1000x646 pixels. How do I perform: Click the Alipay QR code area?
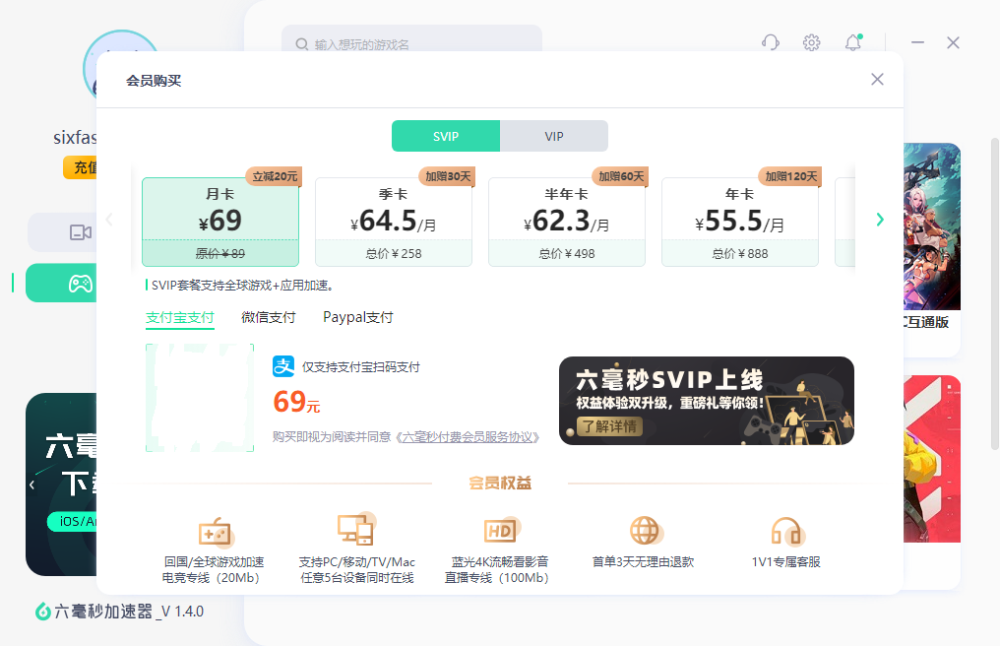coord(200,398)
